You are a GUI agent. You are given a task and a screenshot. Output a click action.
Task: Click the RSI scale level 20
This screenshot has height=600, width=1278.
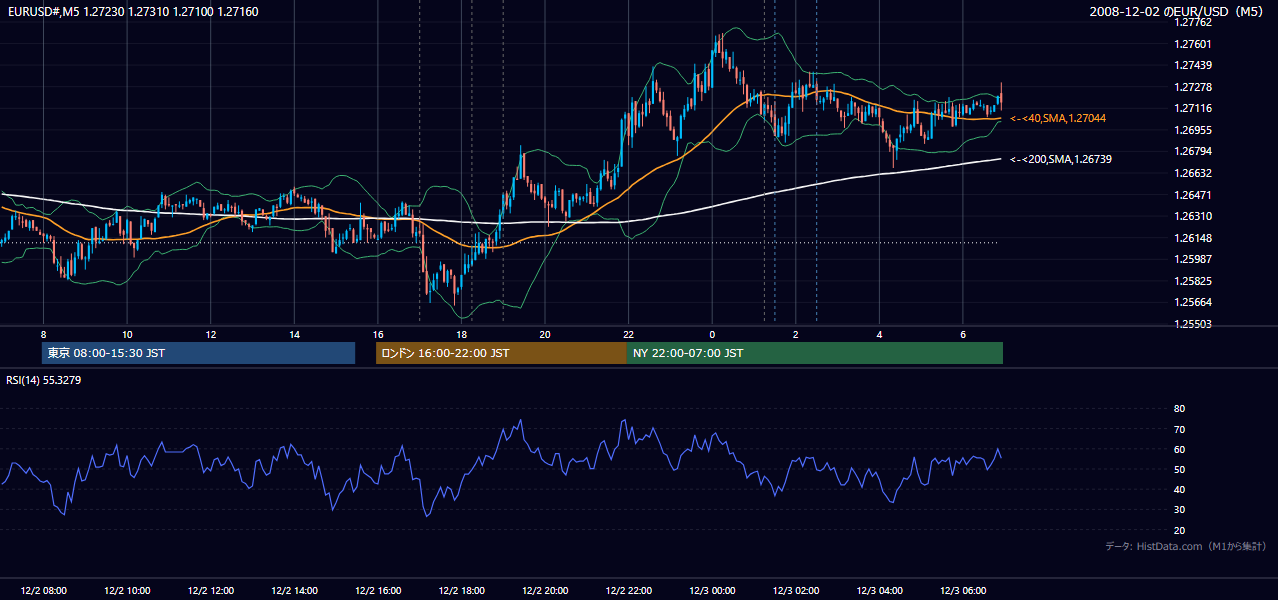click(1179, 530)
